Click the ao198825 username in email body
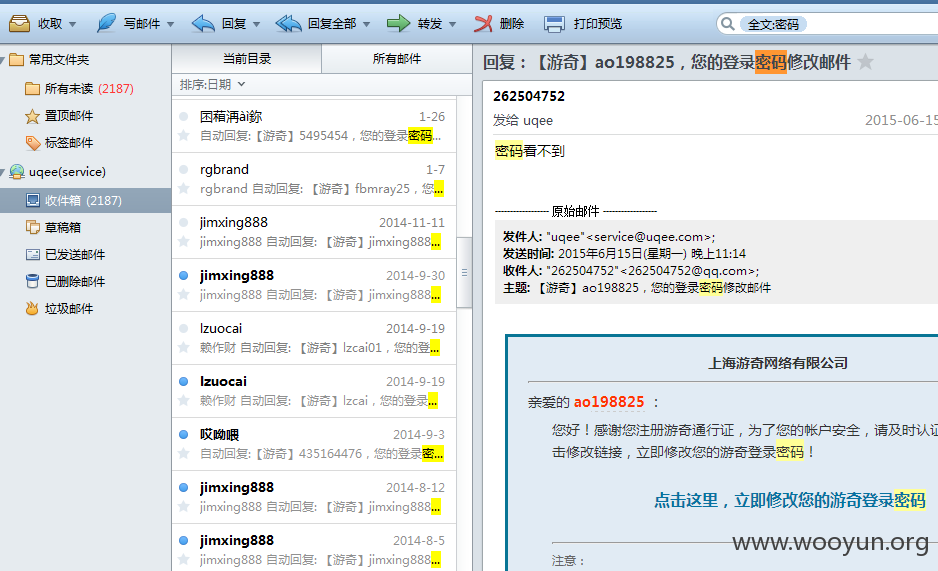 pyautogui.click(x=609, y=402)
